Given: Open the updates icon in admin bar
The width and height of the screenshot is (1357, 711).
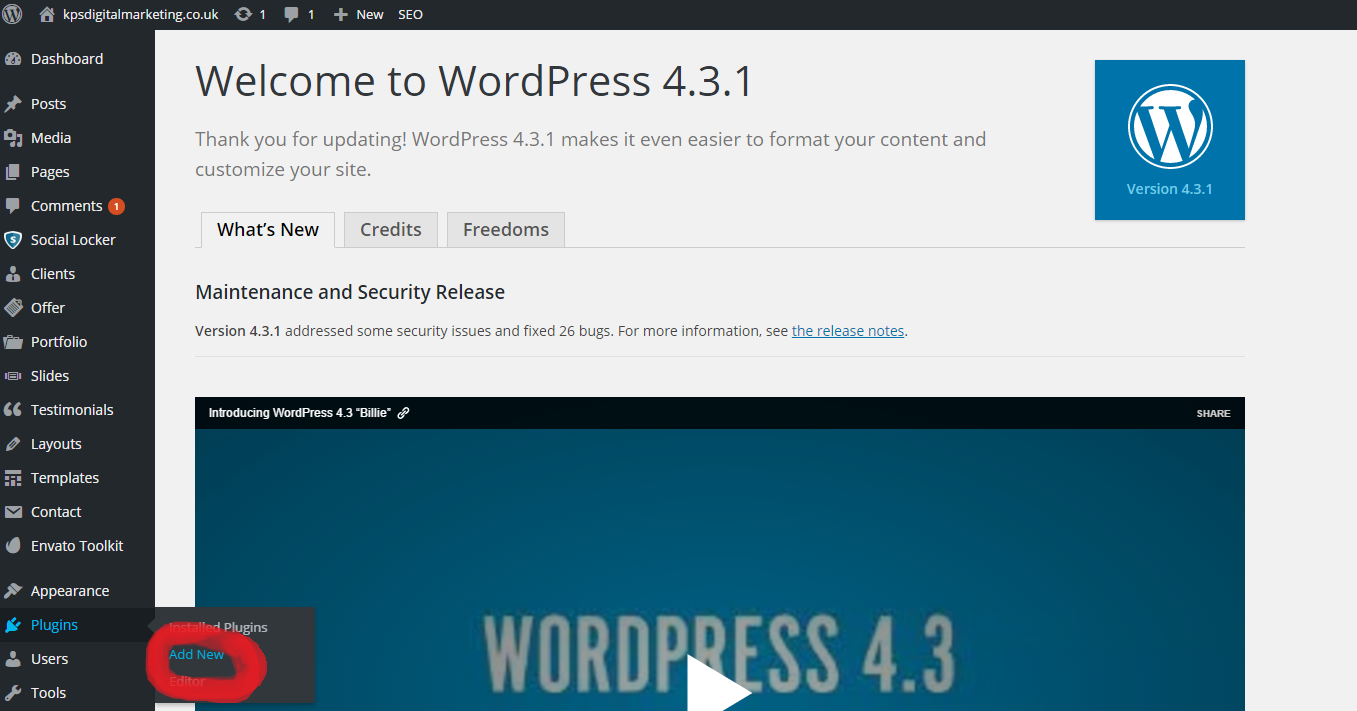Looking at the screenshot, I should pyautogui.click(x=243, y=14).
